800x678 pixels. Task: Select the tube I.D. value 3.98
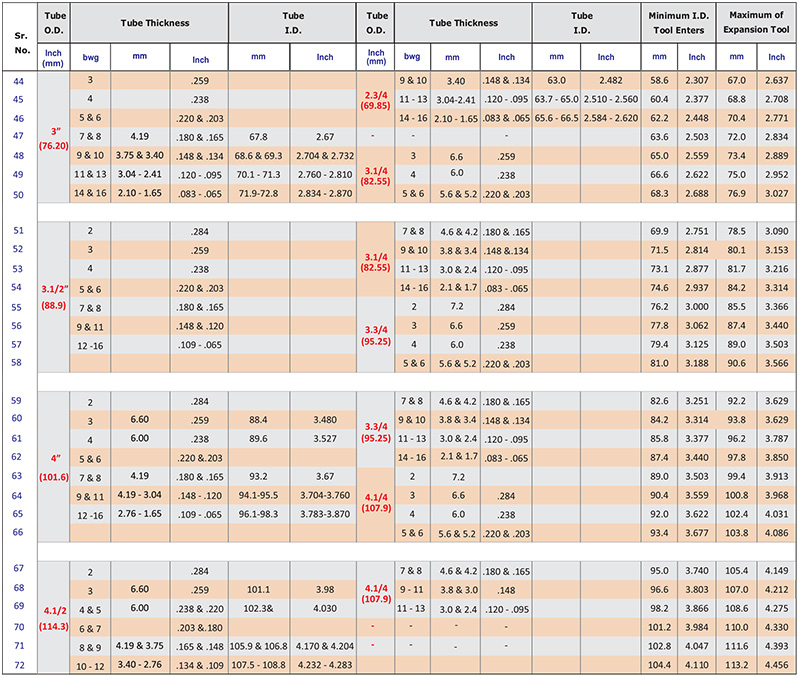(x=324, y=590)
